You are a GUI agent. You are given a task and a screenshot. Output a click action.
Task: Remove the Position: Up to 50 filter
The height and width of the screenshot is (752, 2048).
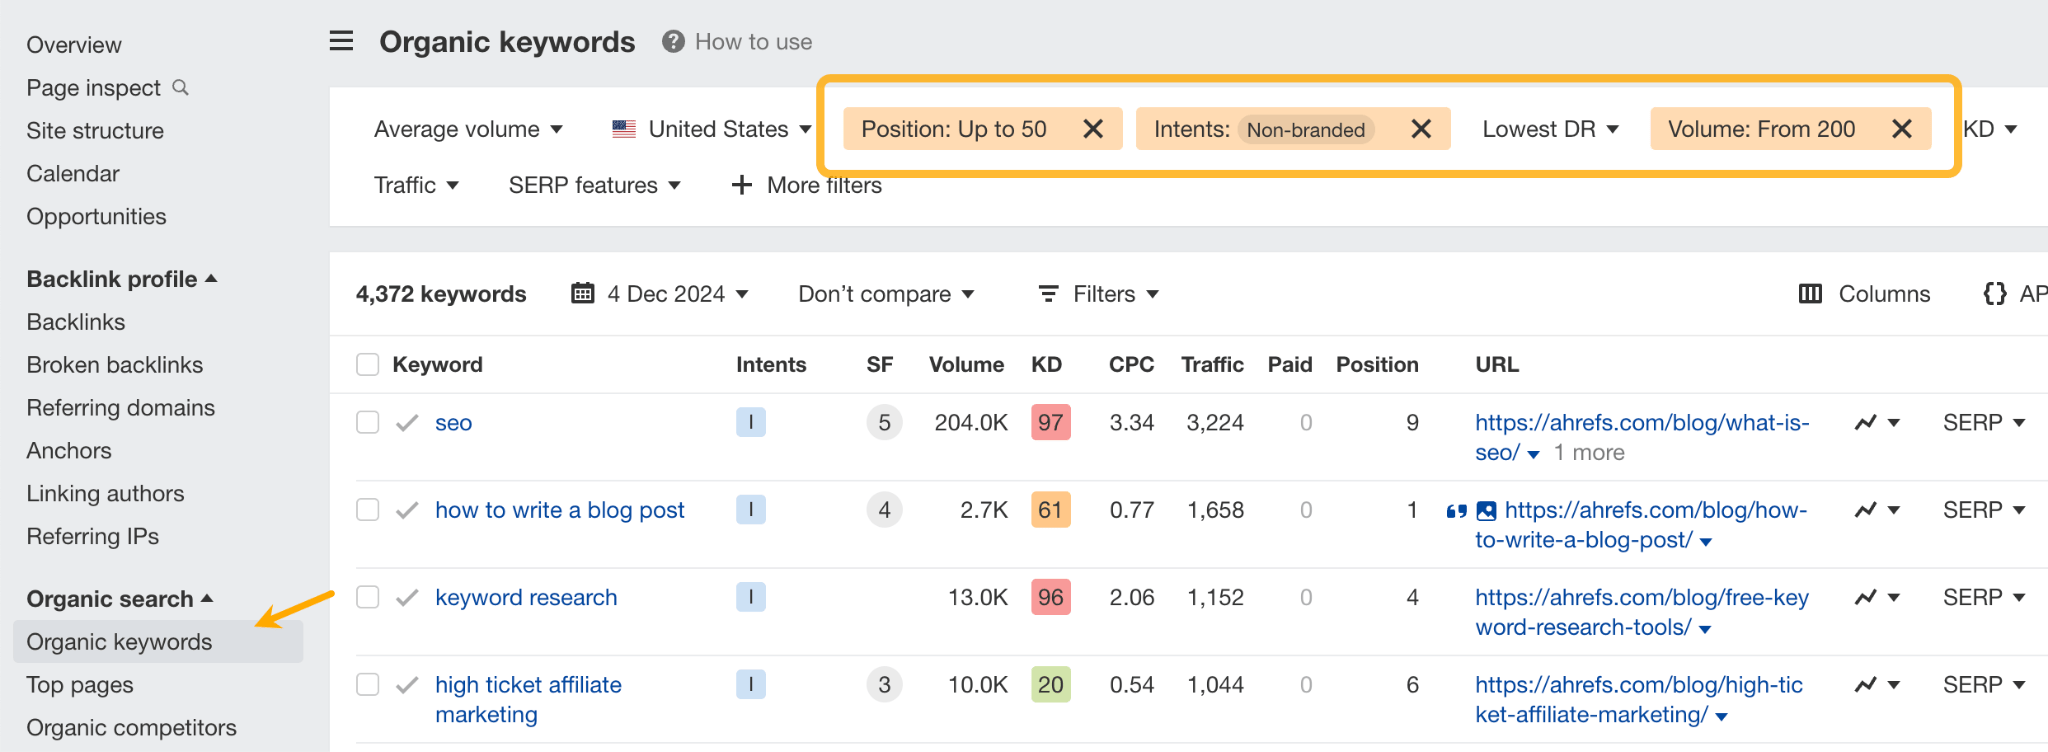(x=1093, y=129)
